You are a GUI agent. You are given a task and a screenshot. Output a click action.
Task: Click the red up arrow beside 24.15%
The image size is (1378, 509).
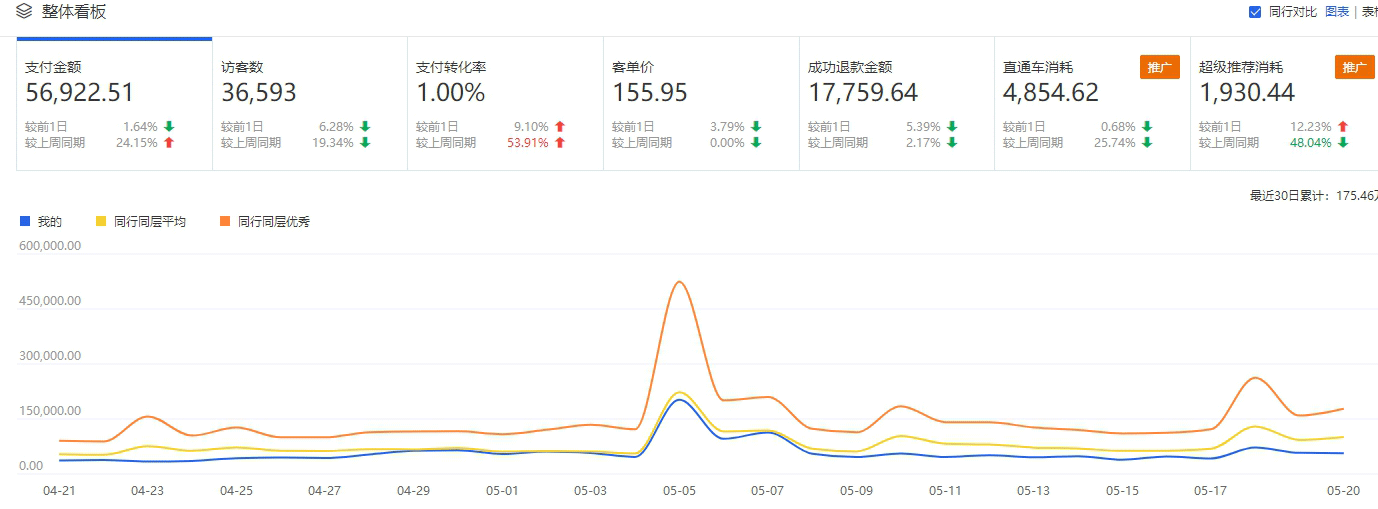[x=169, y=143]
